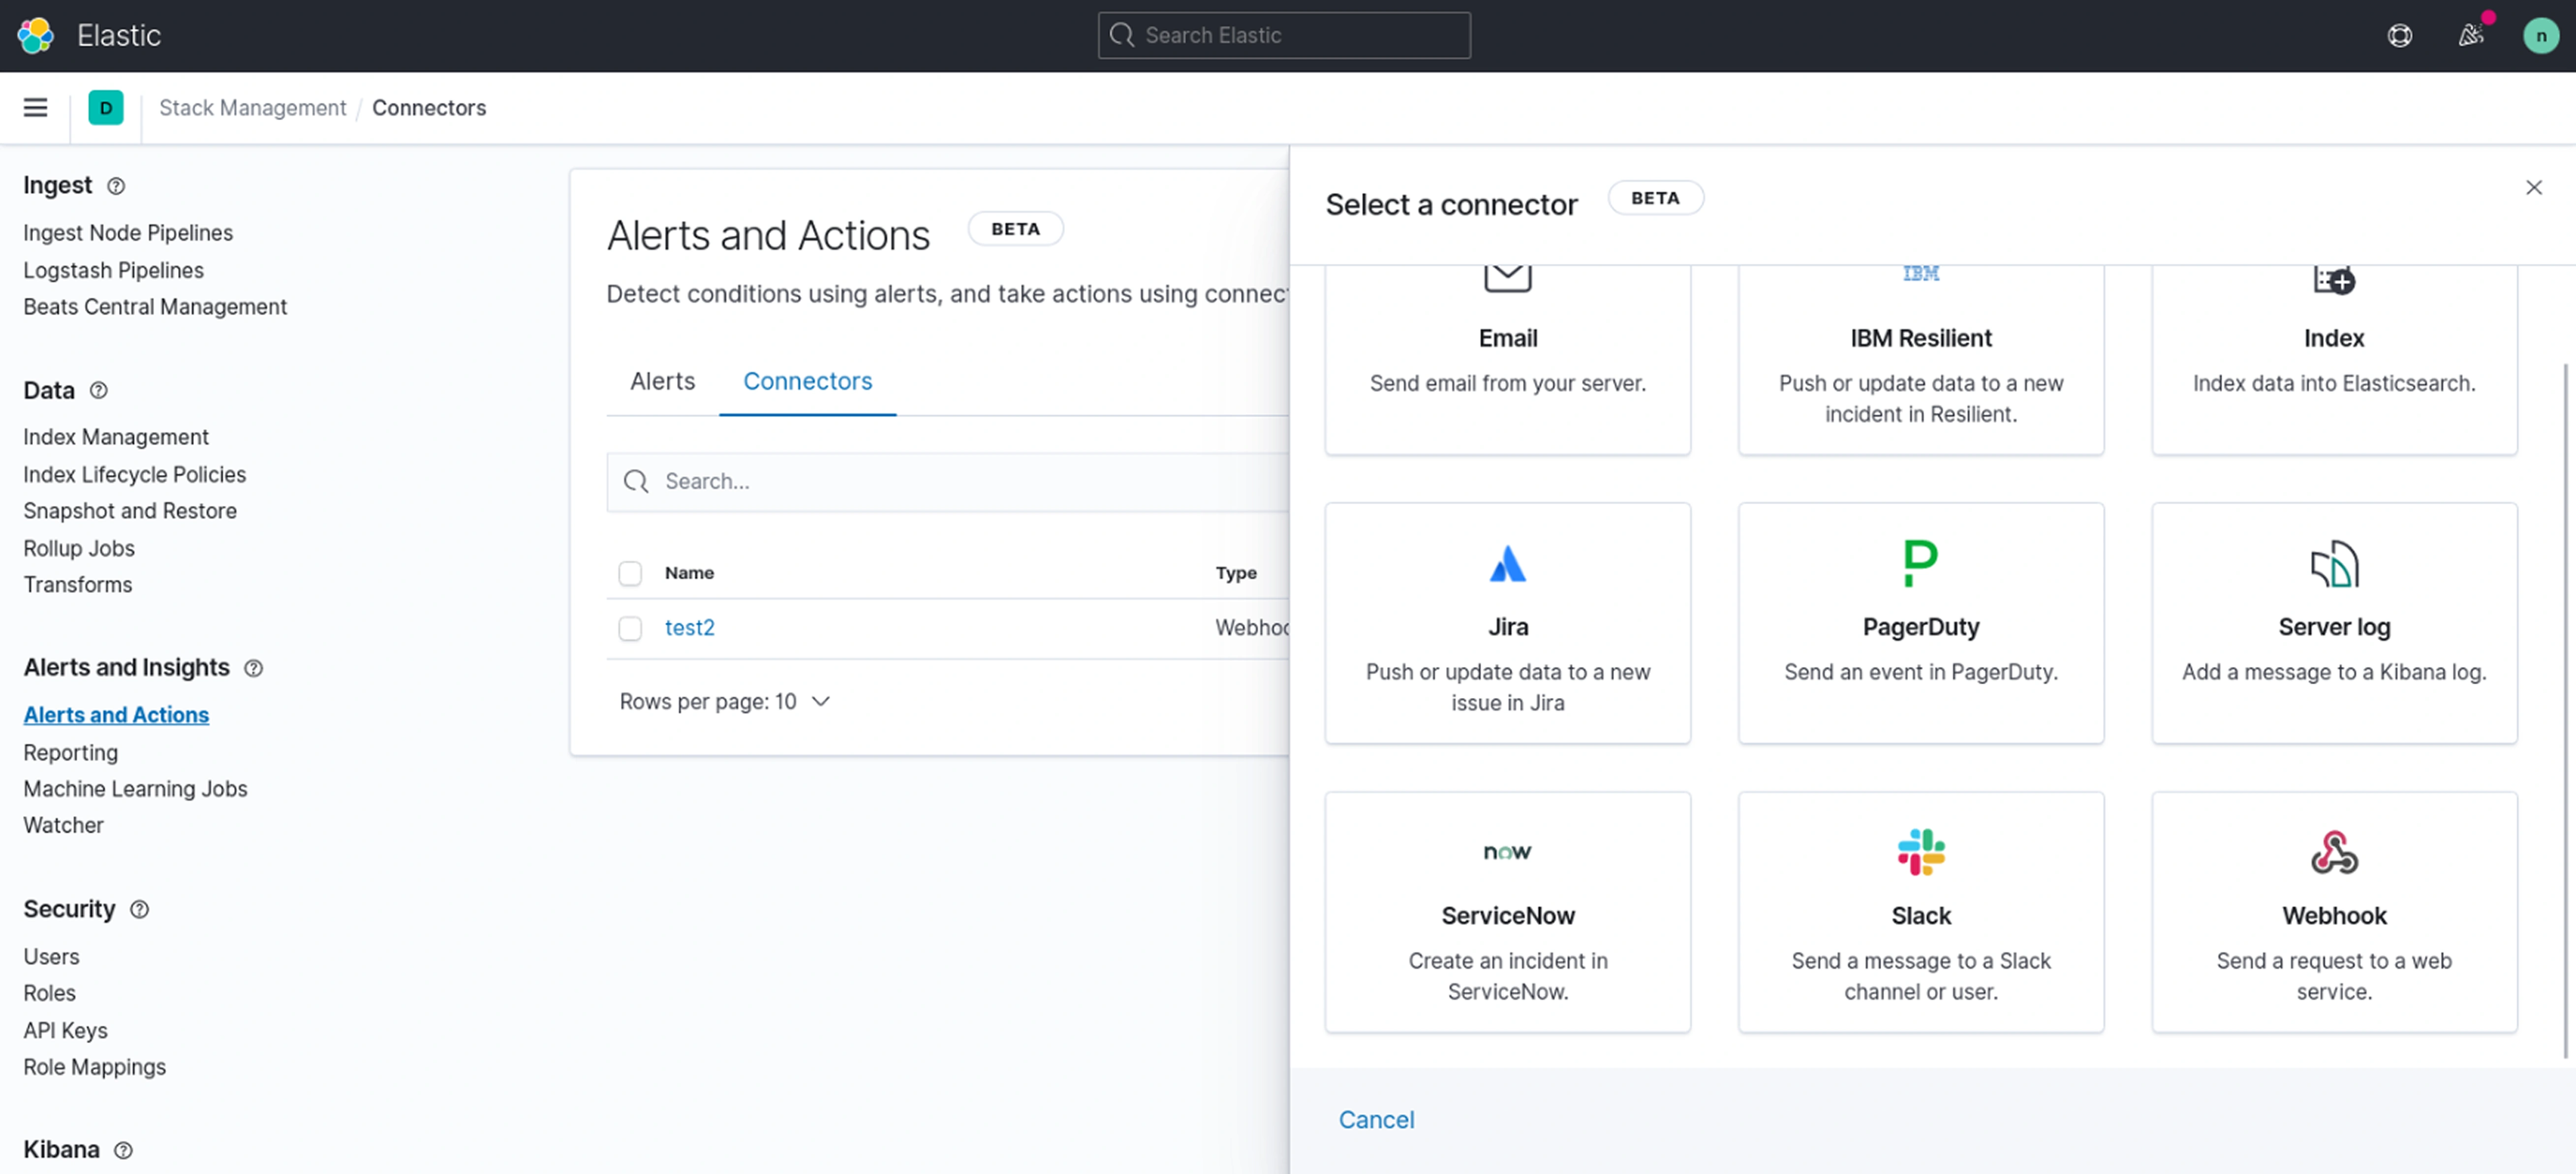This screenshot has width=2576, height=1174.
Task: Open the help lifebuoy icon in the header
Action: [x=2399, y=36]
